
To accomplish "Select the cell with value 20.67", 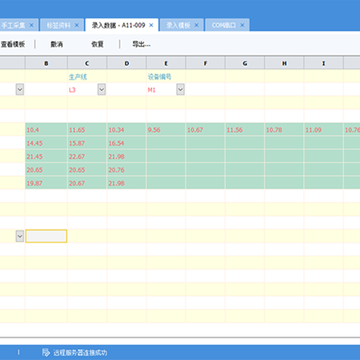I will pyautogui.click(x=87, y=183).
